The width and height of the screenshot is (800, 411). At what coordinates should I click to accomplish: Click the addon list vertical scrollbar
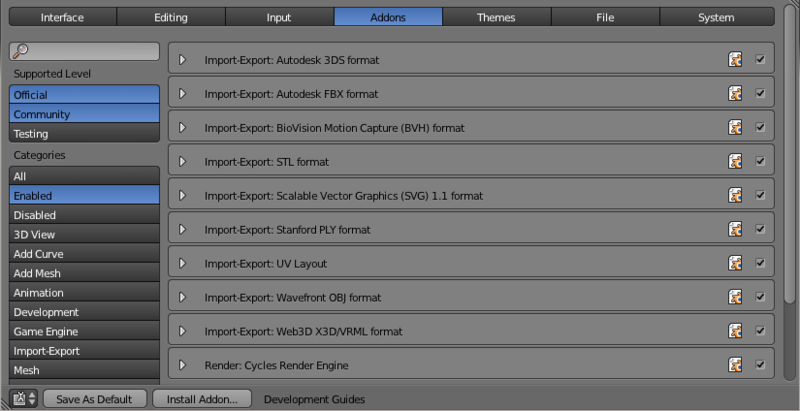point(790,153)
